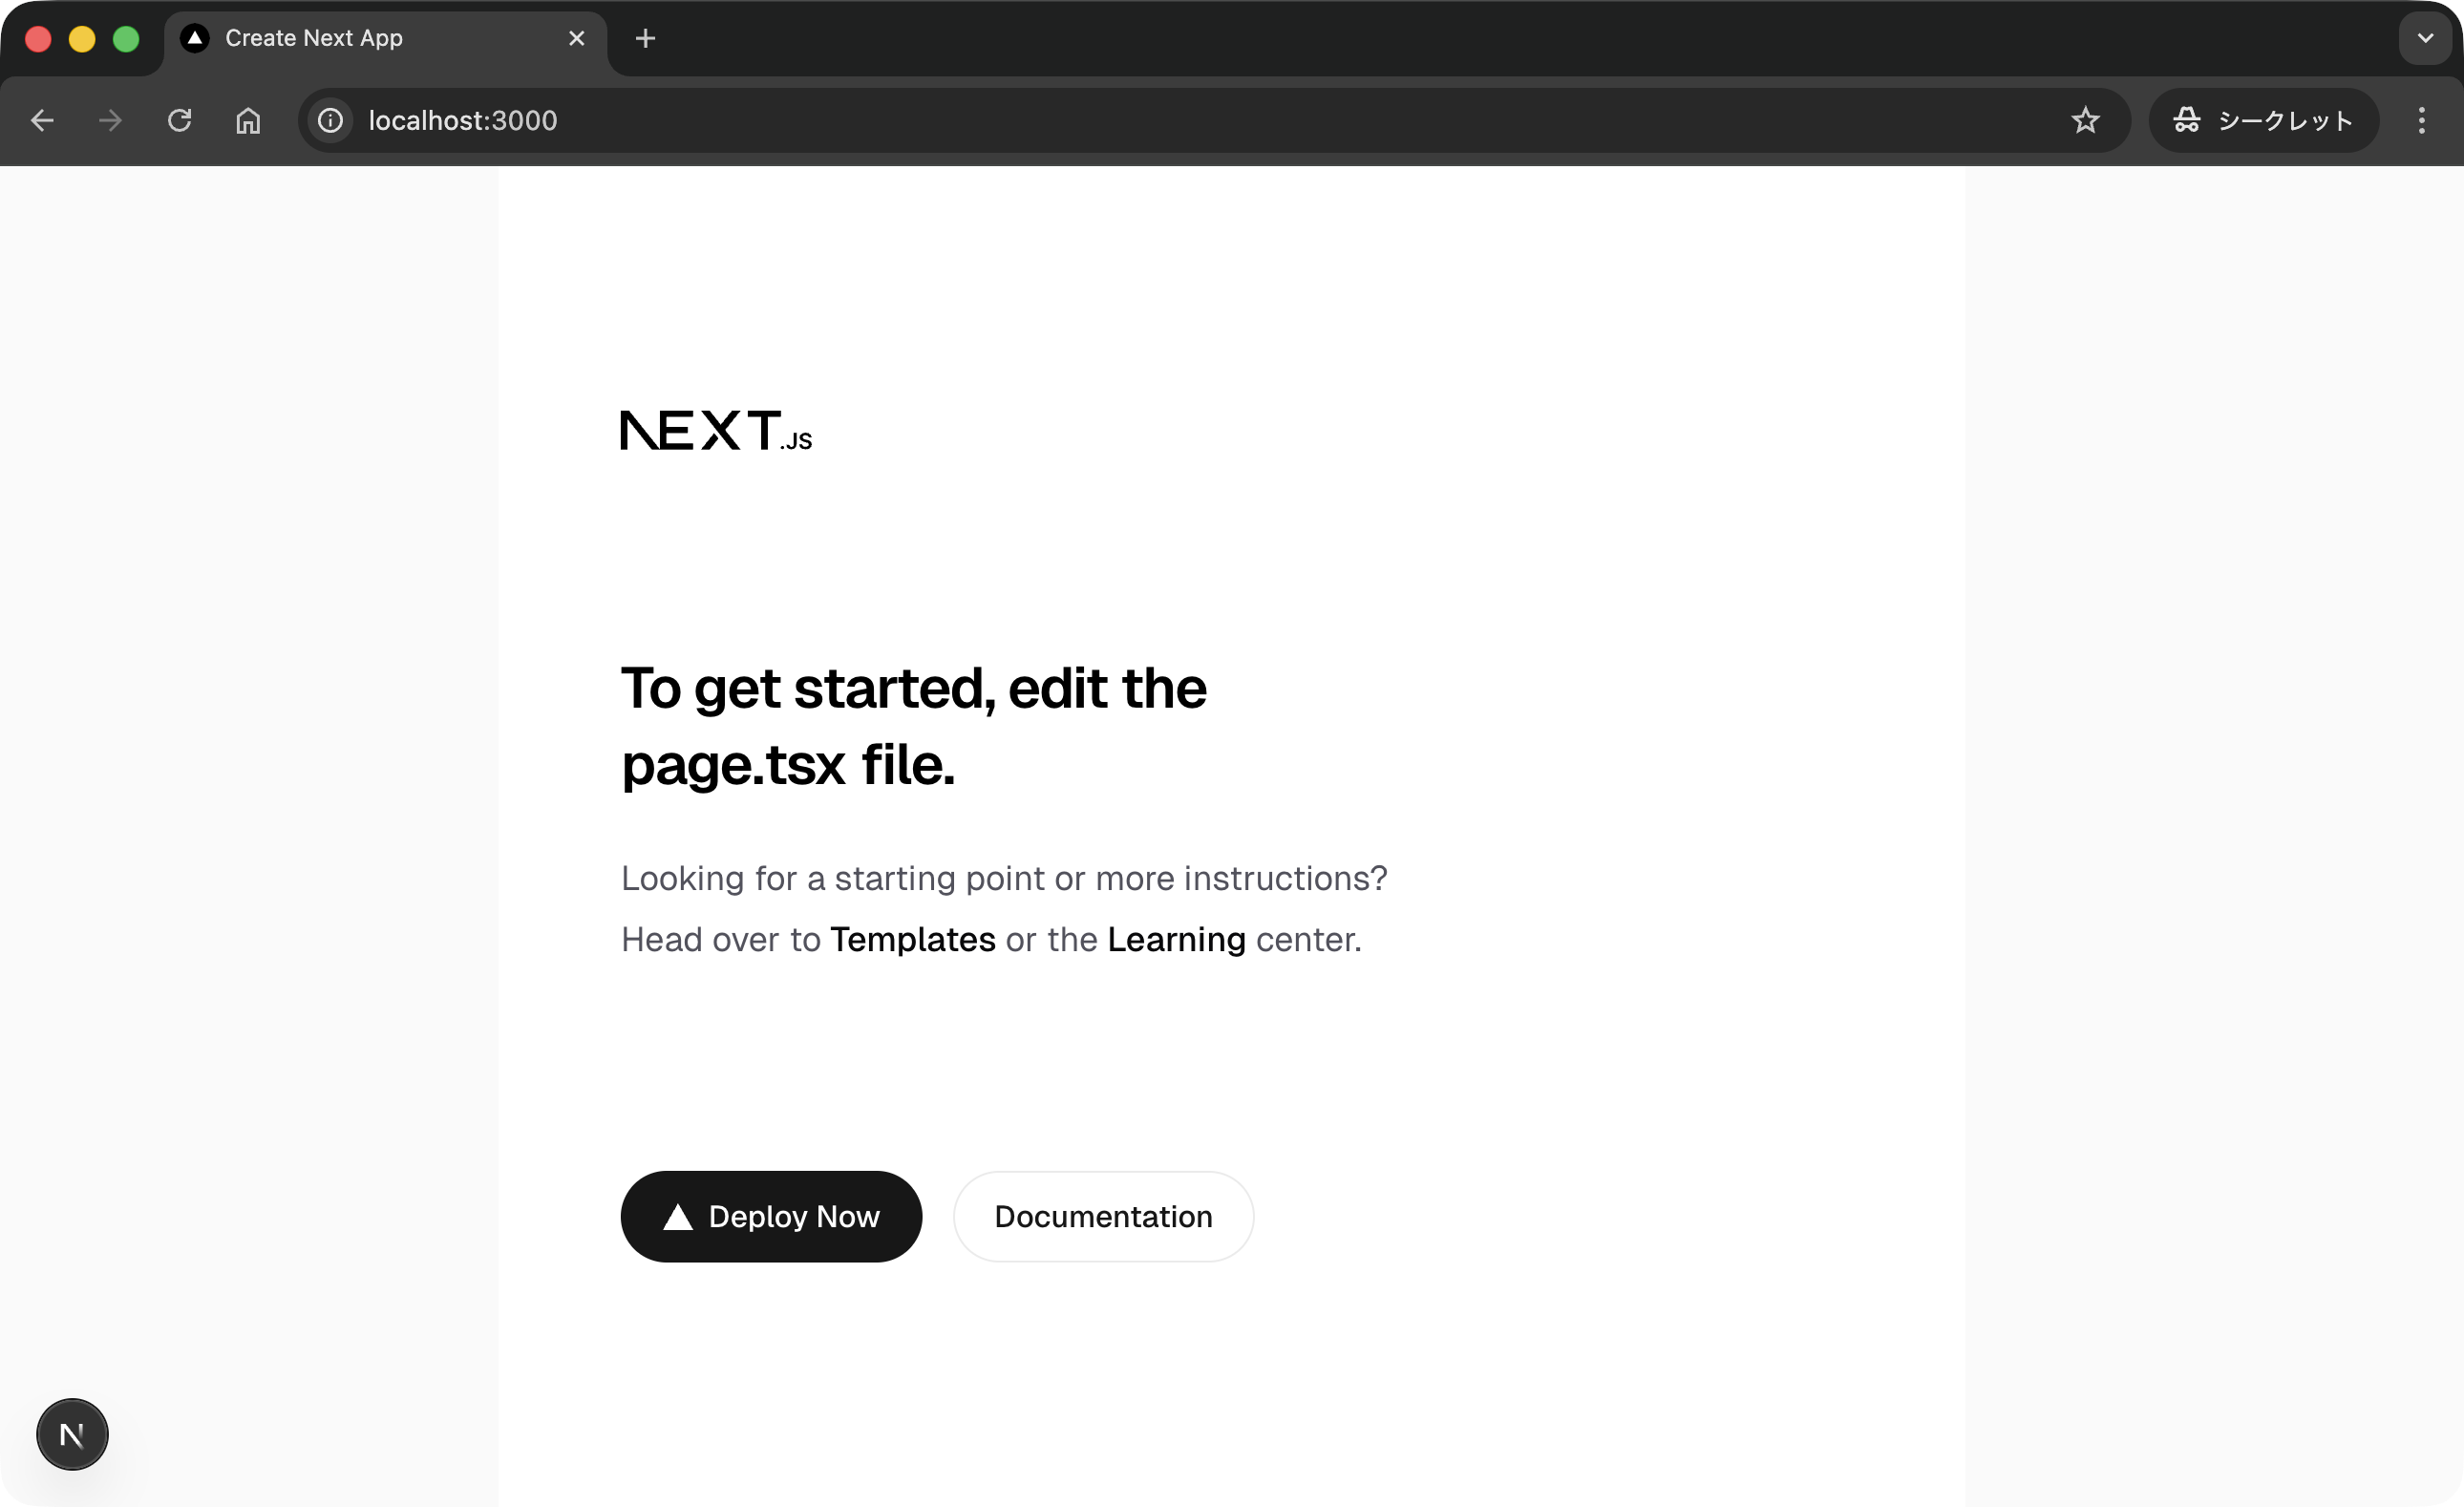The width and height of the screenshot is (2464, 1507).
Task: Open the Documentation button
Action: pyautogui.click(x=1103, y=1216)
